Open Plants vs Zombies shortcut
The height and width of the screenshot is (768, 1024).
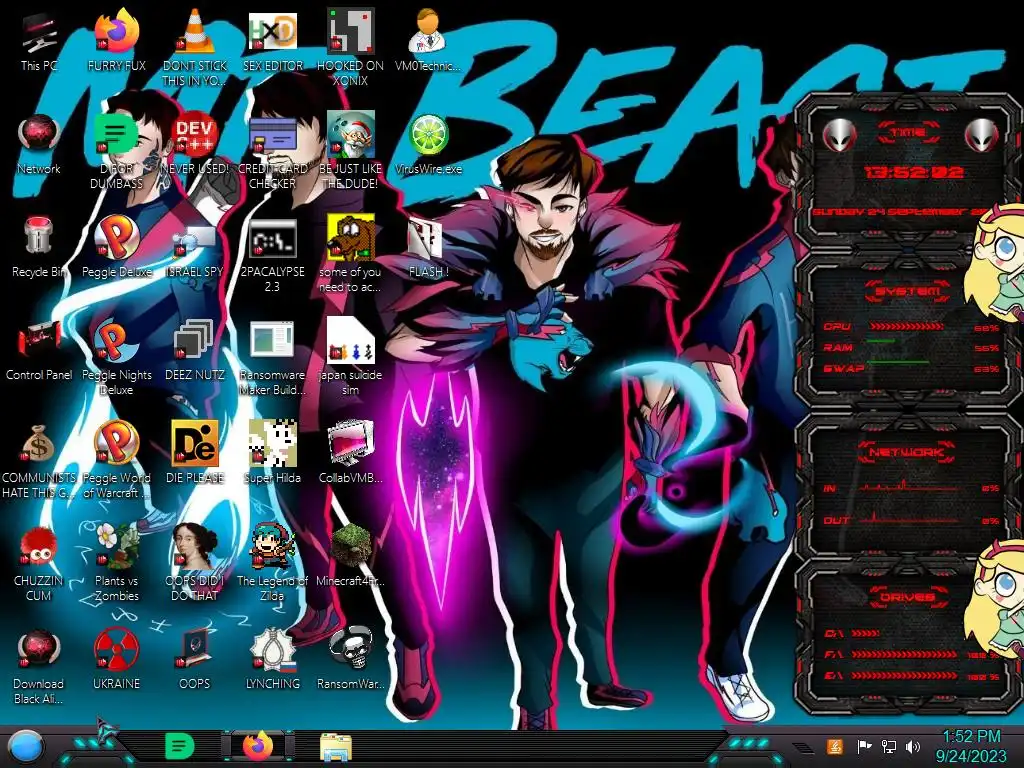[117, 546]
